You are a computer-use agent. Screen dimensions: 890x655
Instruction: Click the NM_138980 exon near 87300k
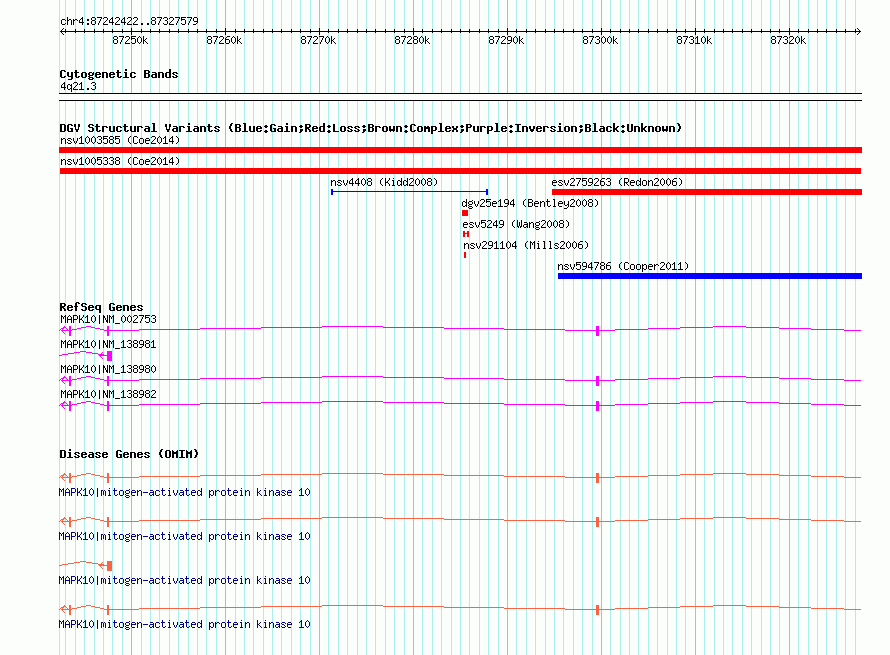coord(598,381)
